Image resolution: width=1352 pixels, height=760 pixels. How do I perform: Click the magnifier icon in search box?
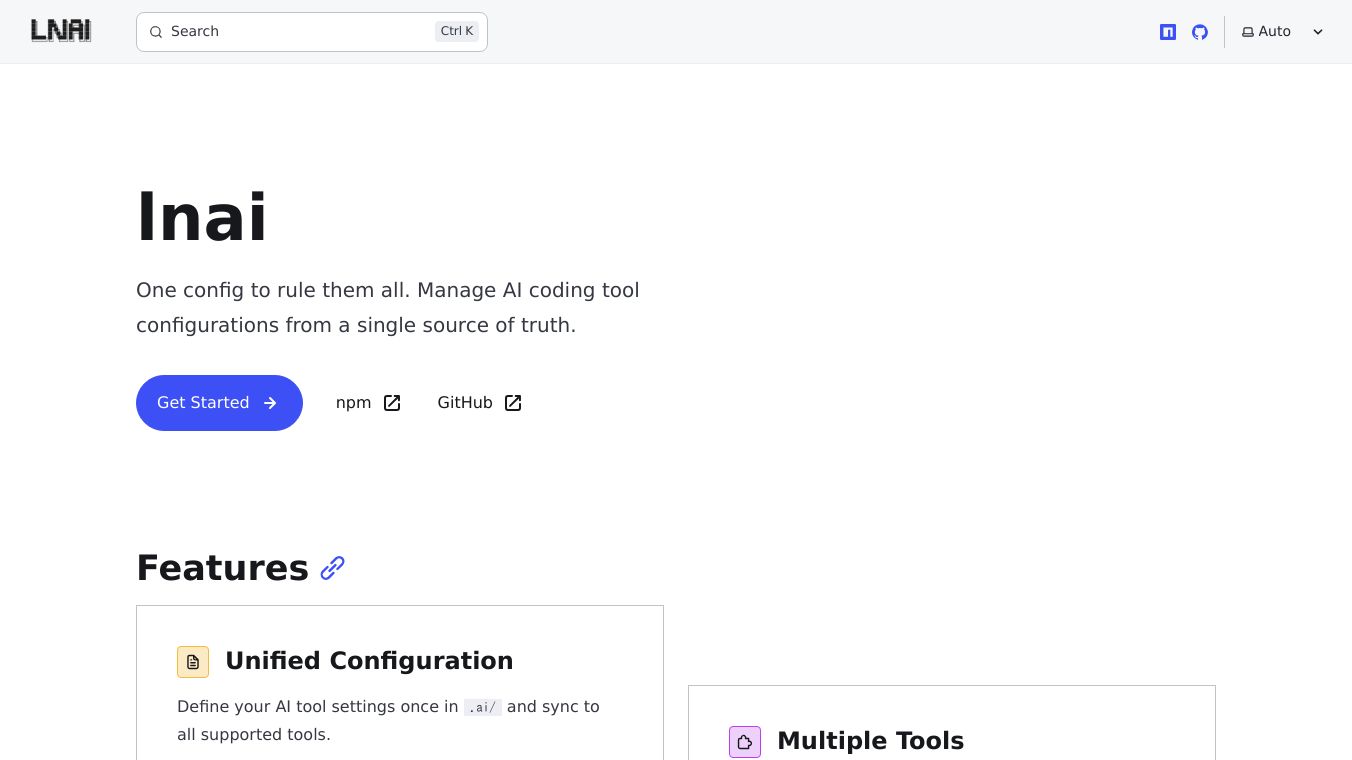pyautogui.click(x=156, y=32)
